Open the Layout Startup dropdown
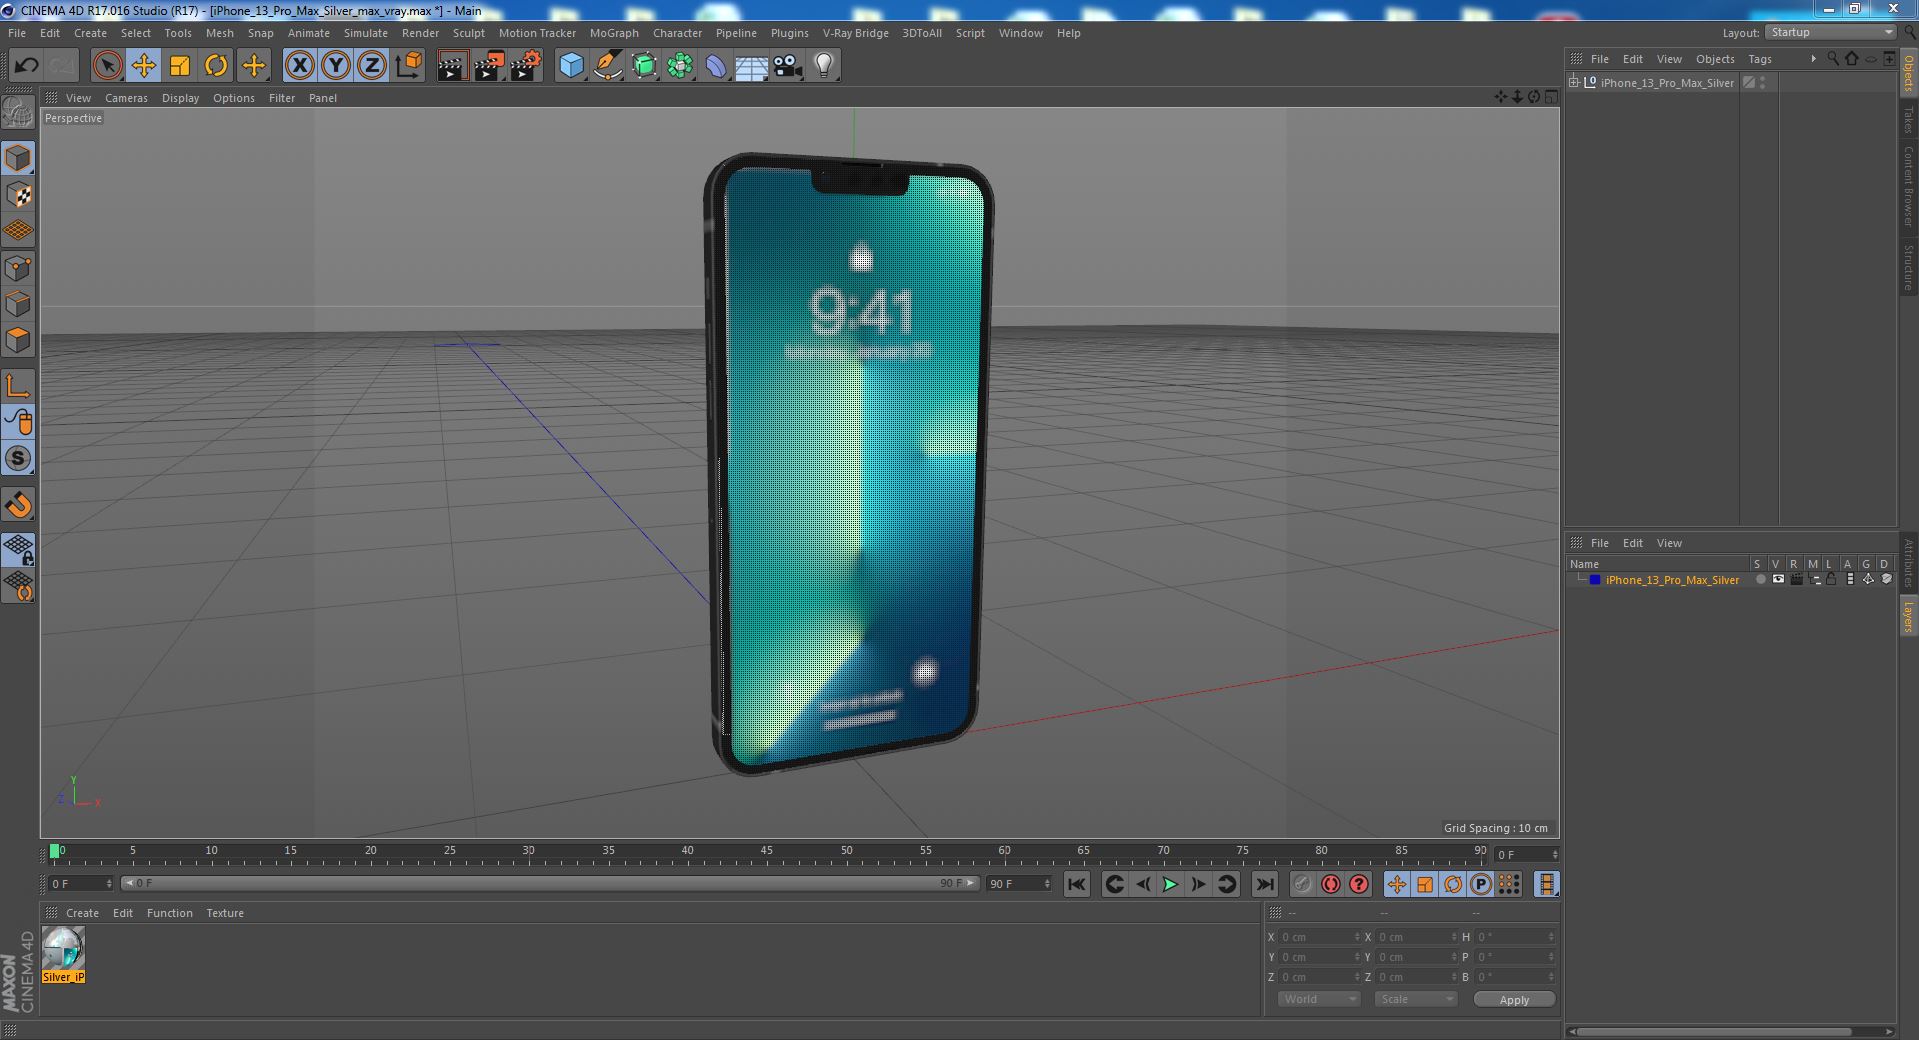Image resolution: width=1919 pixels, height=1040 pixels. point(1831,32)
